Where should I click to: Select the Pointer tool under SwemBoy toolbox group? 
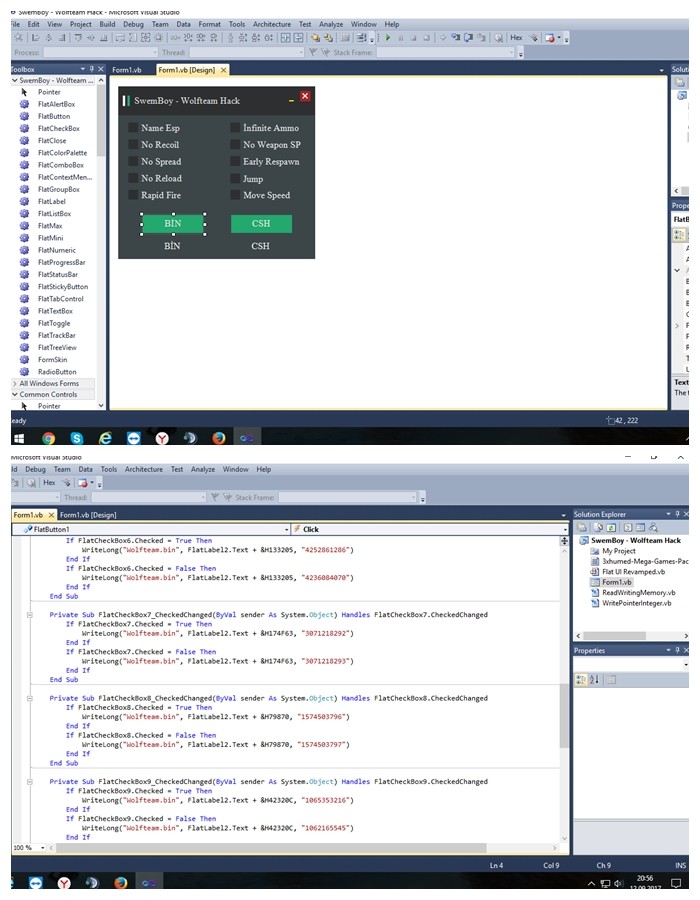coord(49,92)
